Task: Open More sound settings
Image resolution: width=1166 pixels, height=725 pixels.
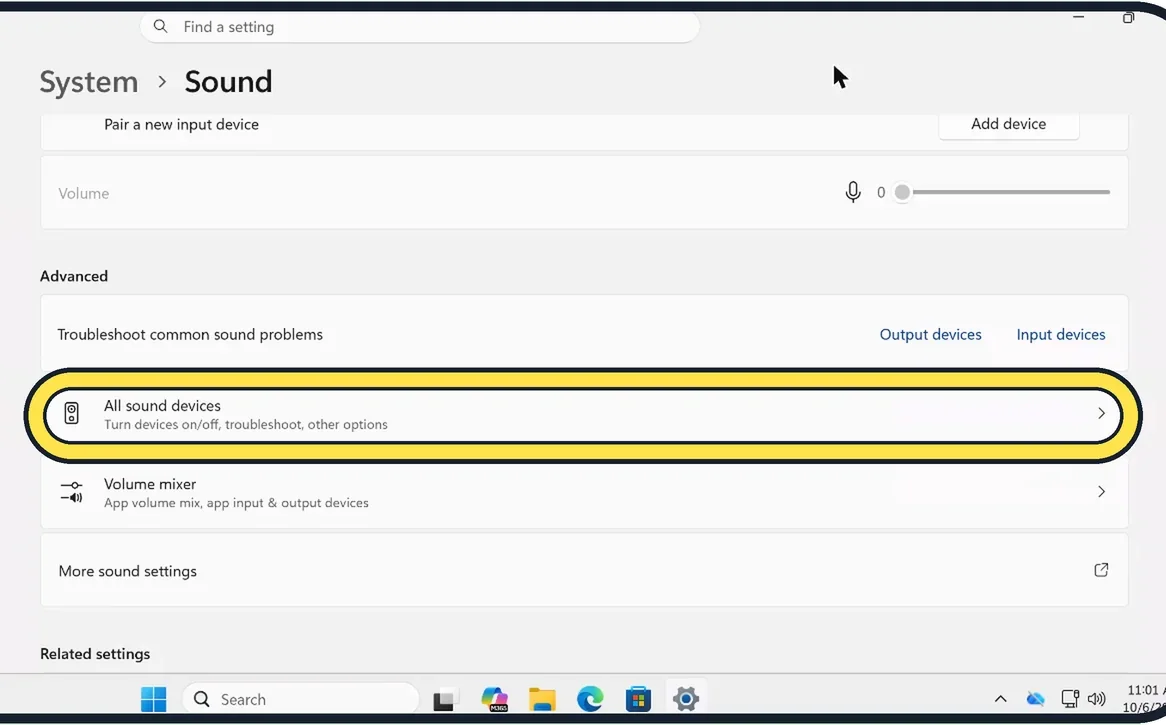Action: [584, 570]
